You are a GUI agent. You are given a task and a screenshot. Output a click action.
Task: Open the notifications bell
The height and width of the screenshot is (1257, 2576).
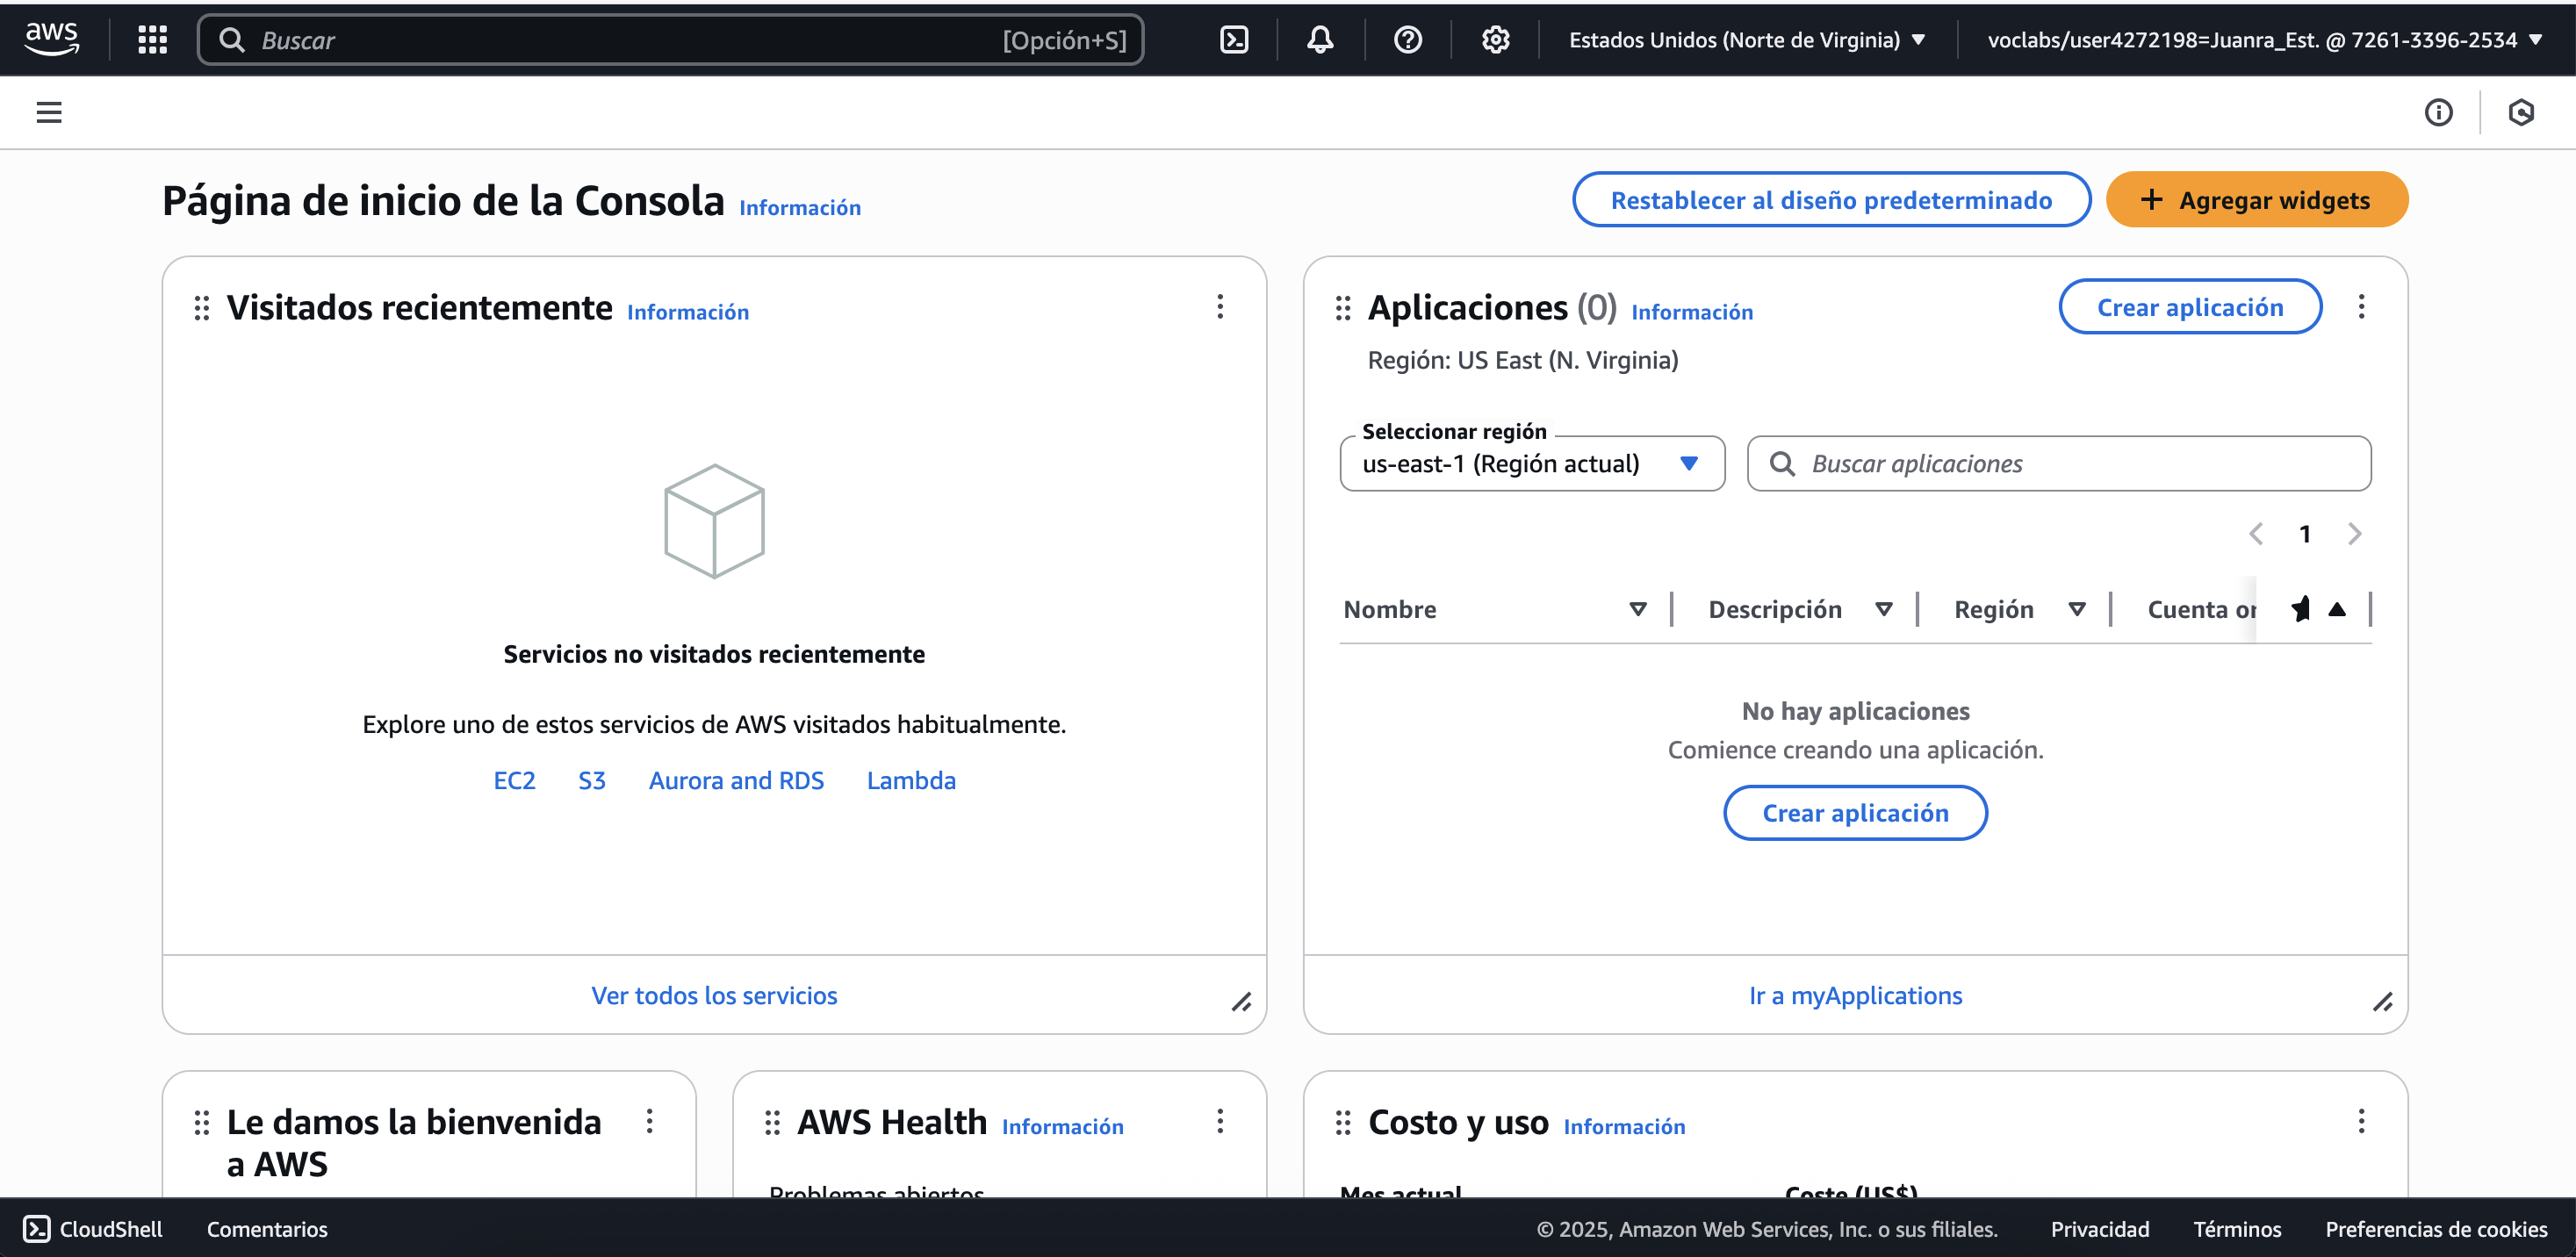tap(1320, 40)
